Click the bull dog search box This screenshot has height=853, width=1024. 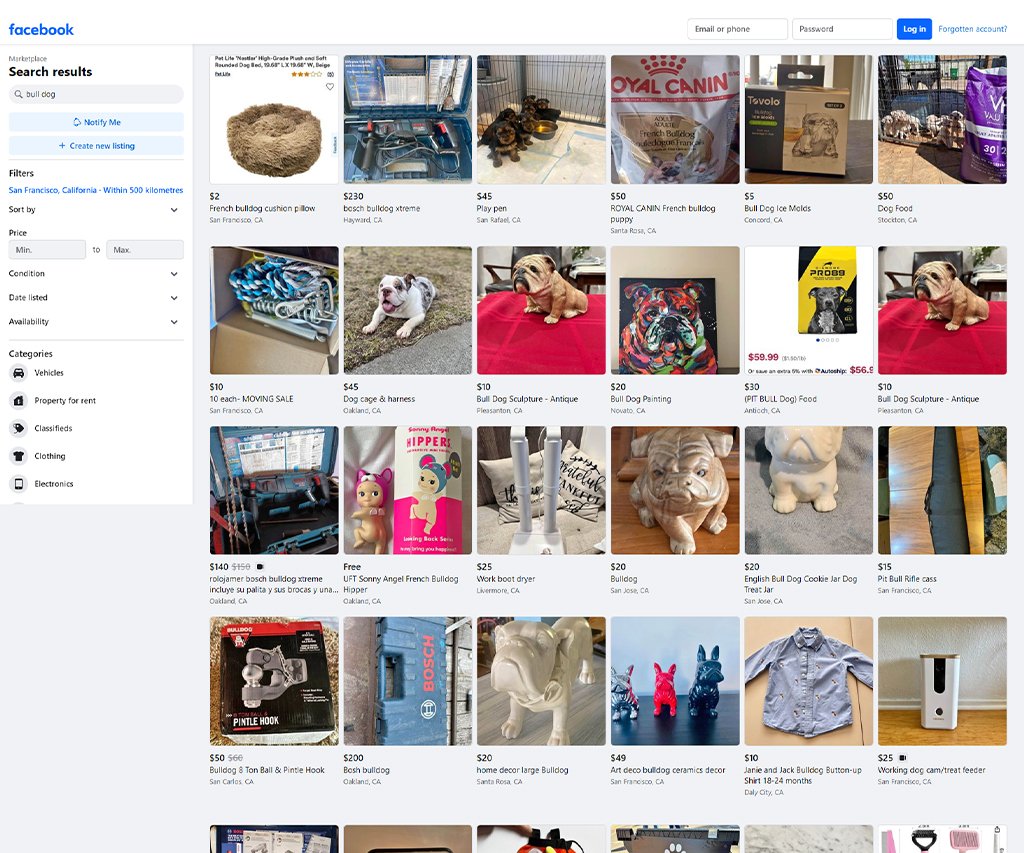click(x=96, y=94)
